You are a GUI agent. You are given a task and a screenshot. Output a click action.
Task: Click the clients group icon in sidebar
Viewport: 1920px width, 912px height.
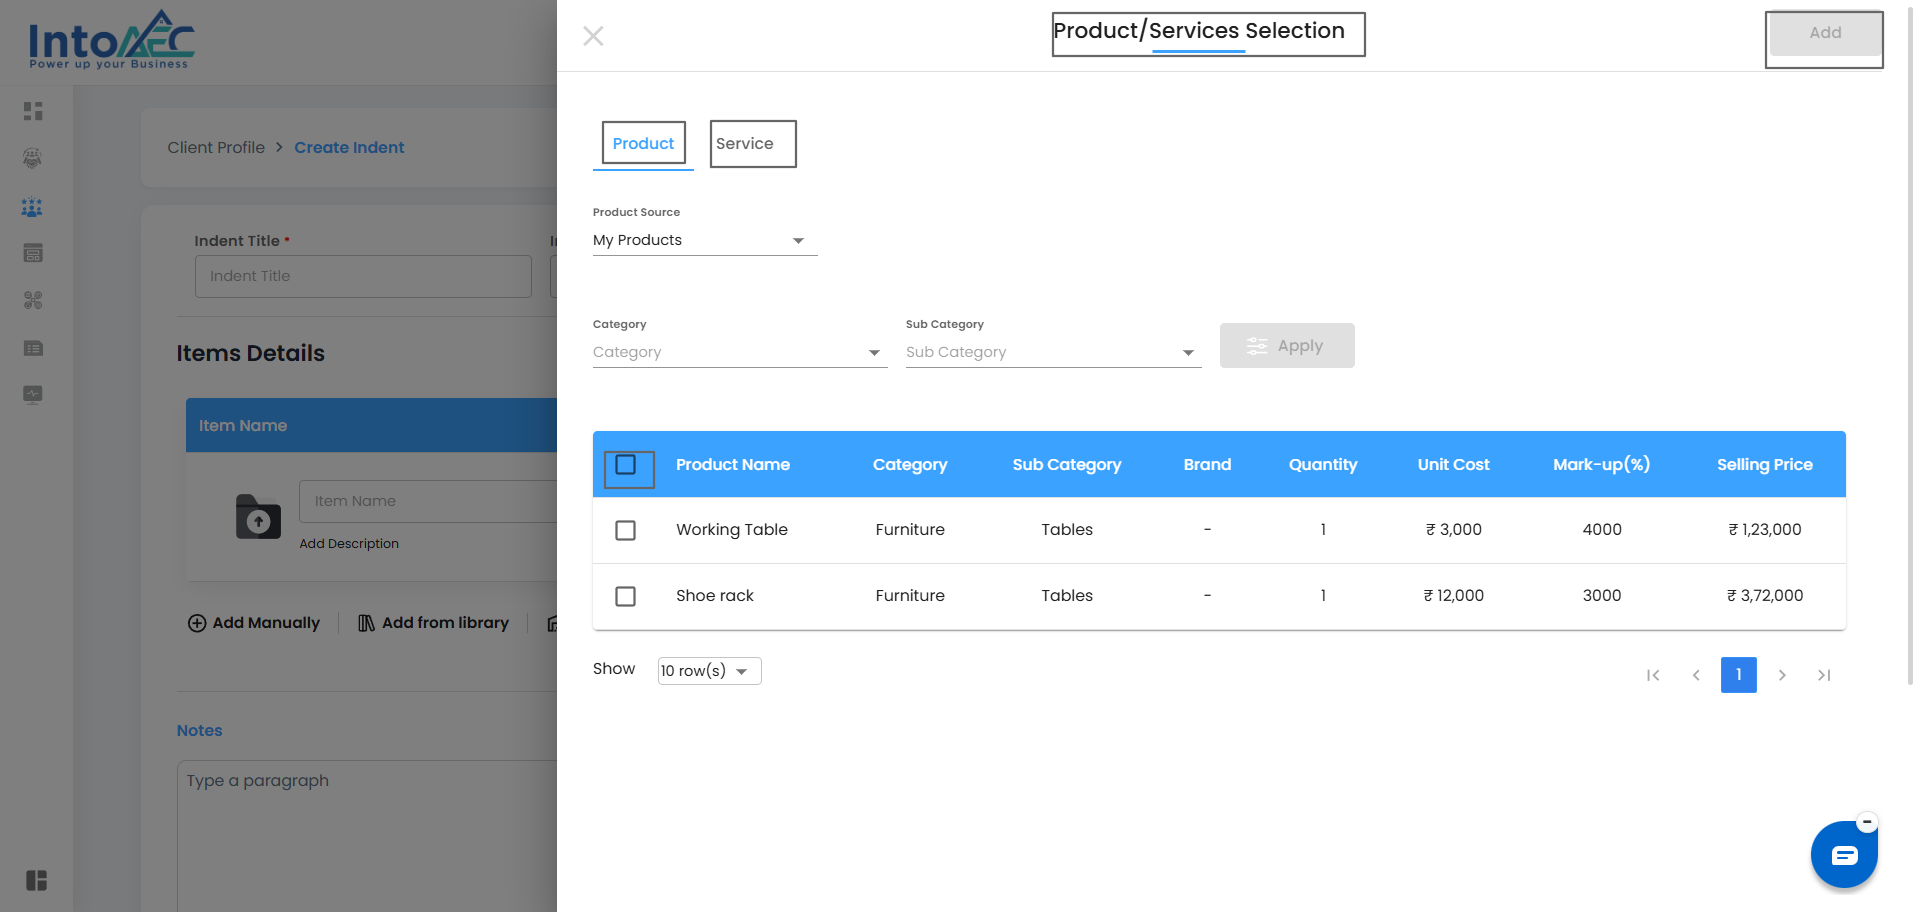(33, 207)
